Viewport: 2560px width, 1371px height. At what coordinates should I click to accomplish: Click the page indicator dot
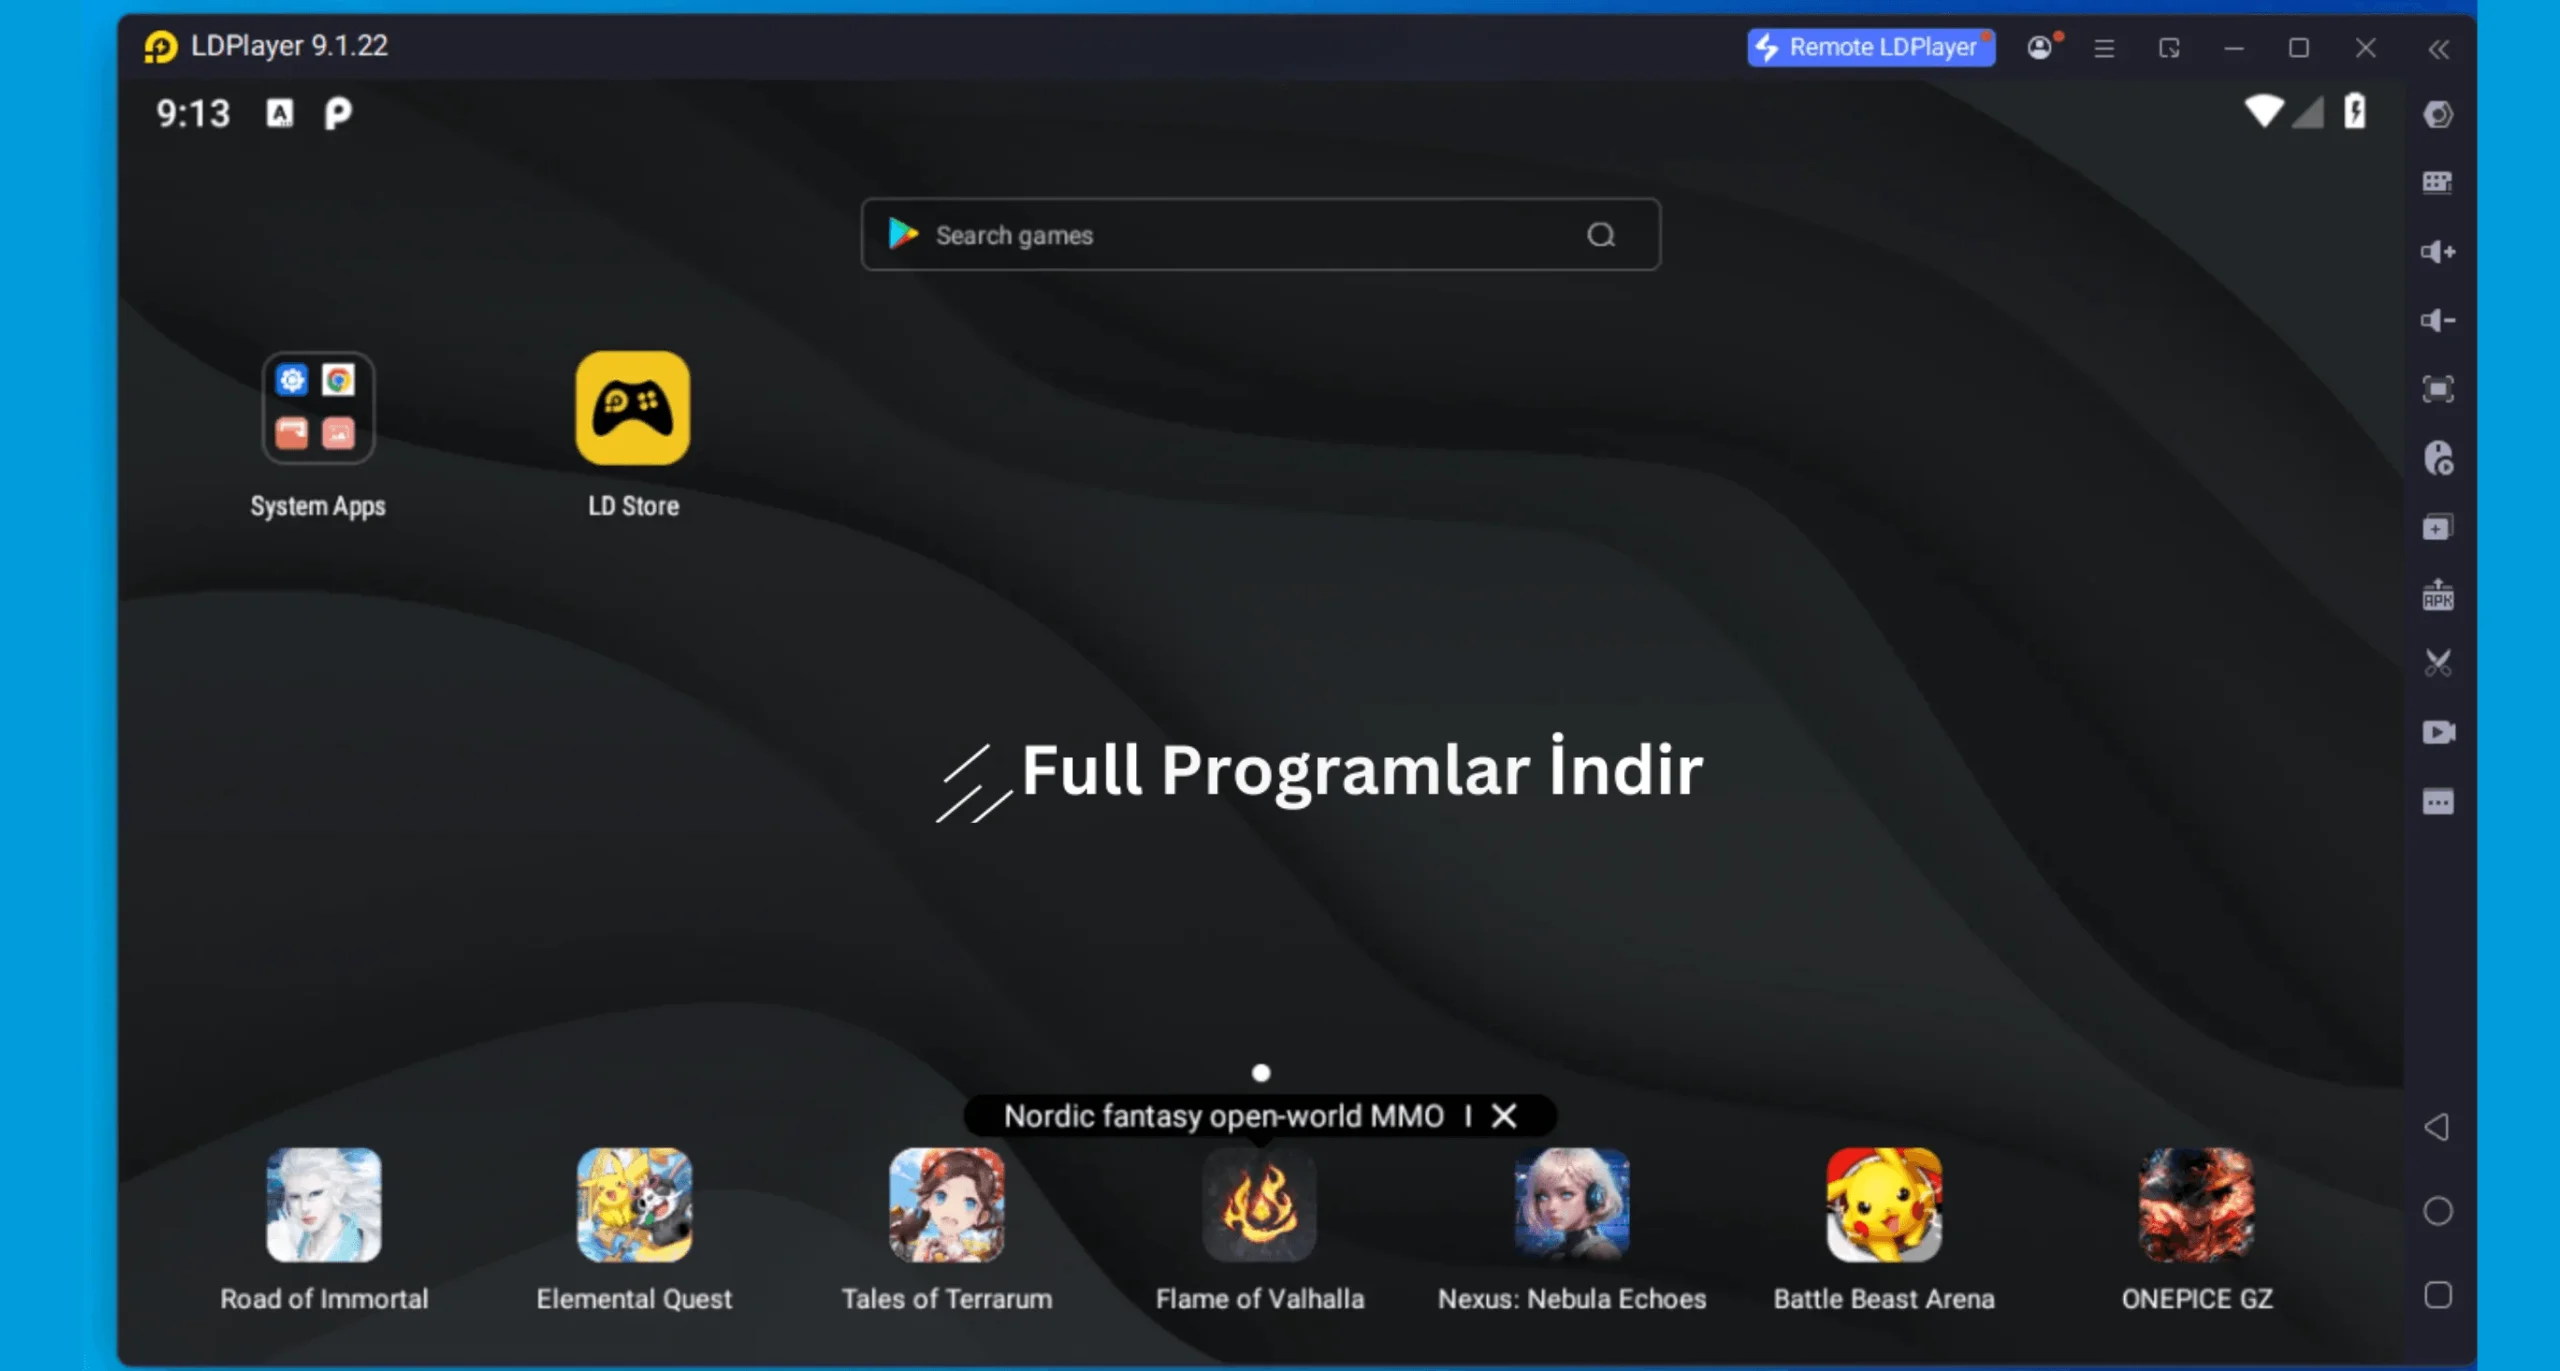pos(1261,1073)
